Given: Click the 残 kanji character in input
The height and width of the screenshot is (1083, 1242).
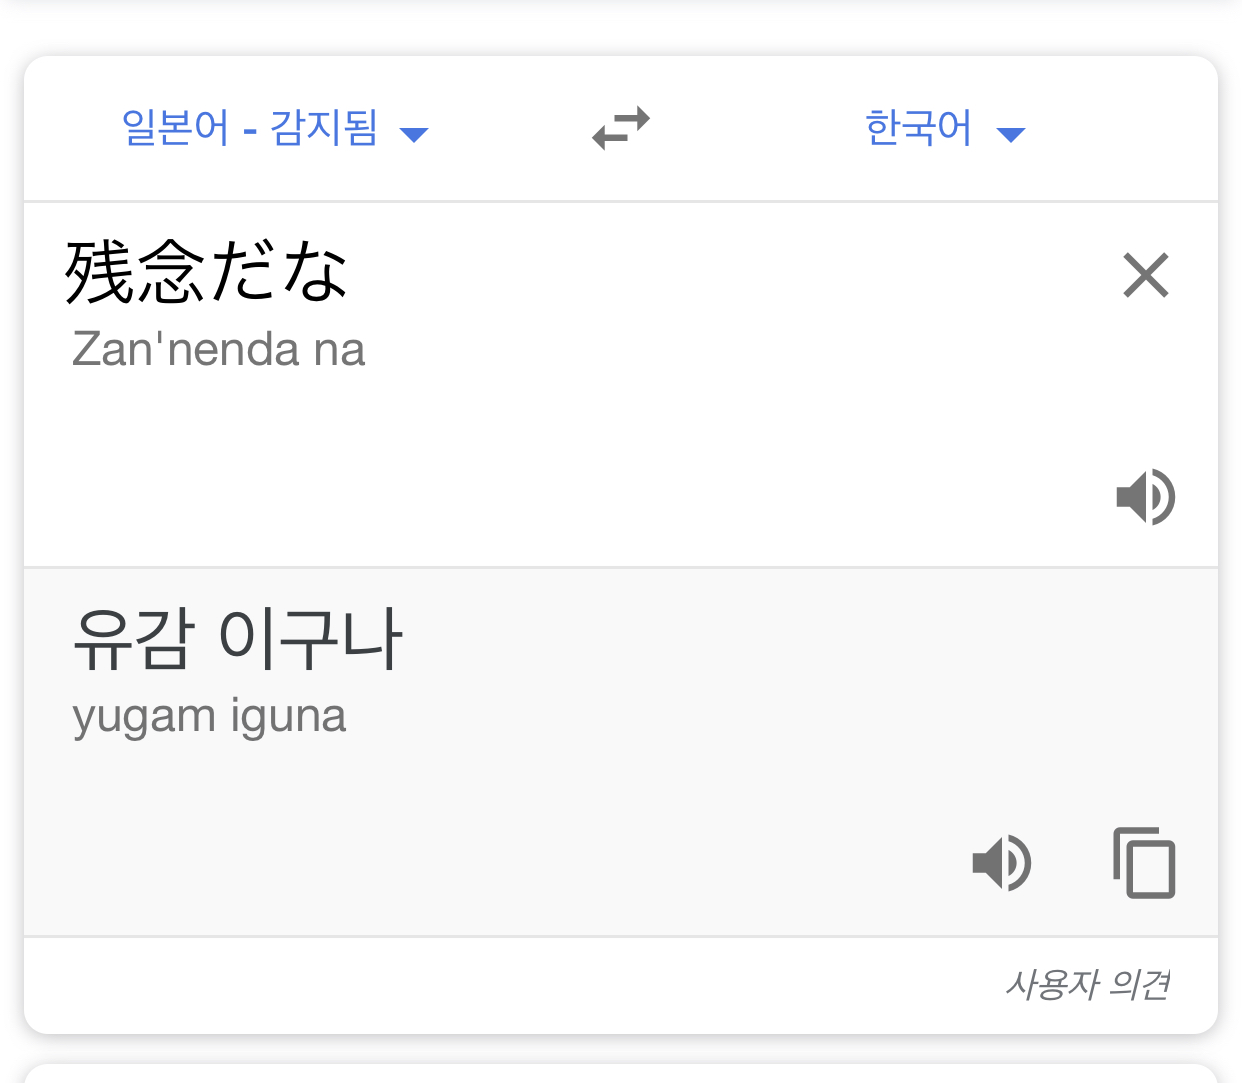Looking at the screenshot, I should pos(99,272).
